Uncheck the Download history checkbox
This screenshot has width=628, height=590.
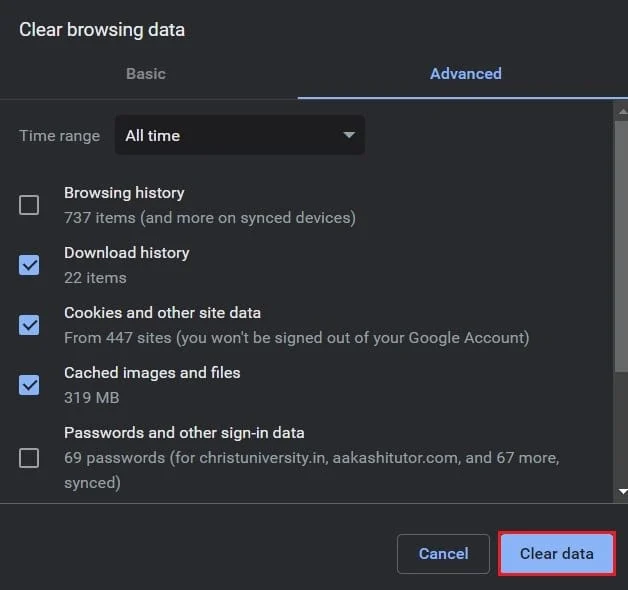tap(30, 265)
